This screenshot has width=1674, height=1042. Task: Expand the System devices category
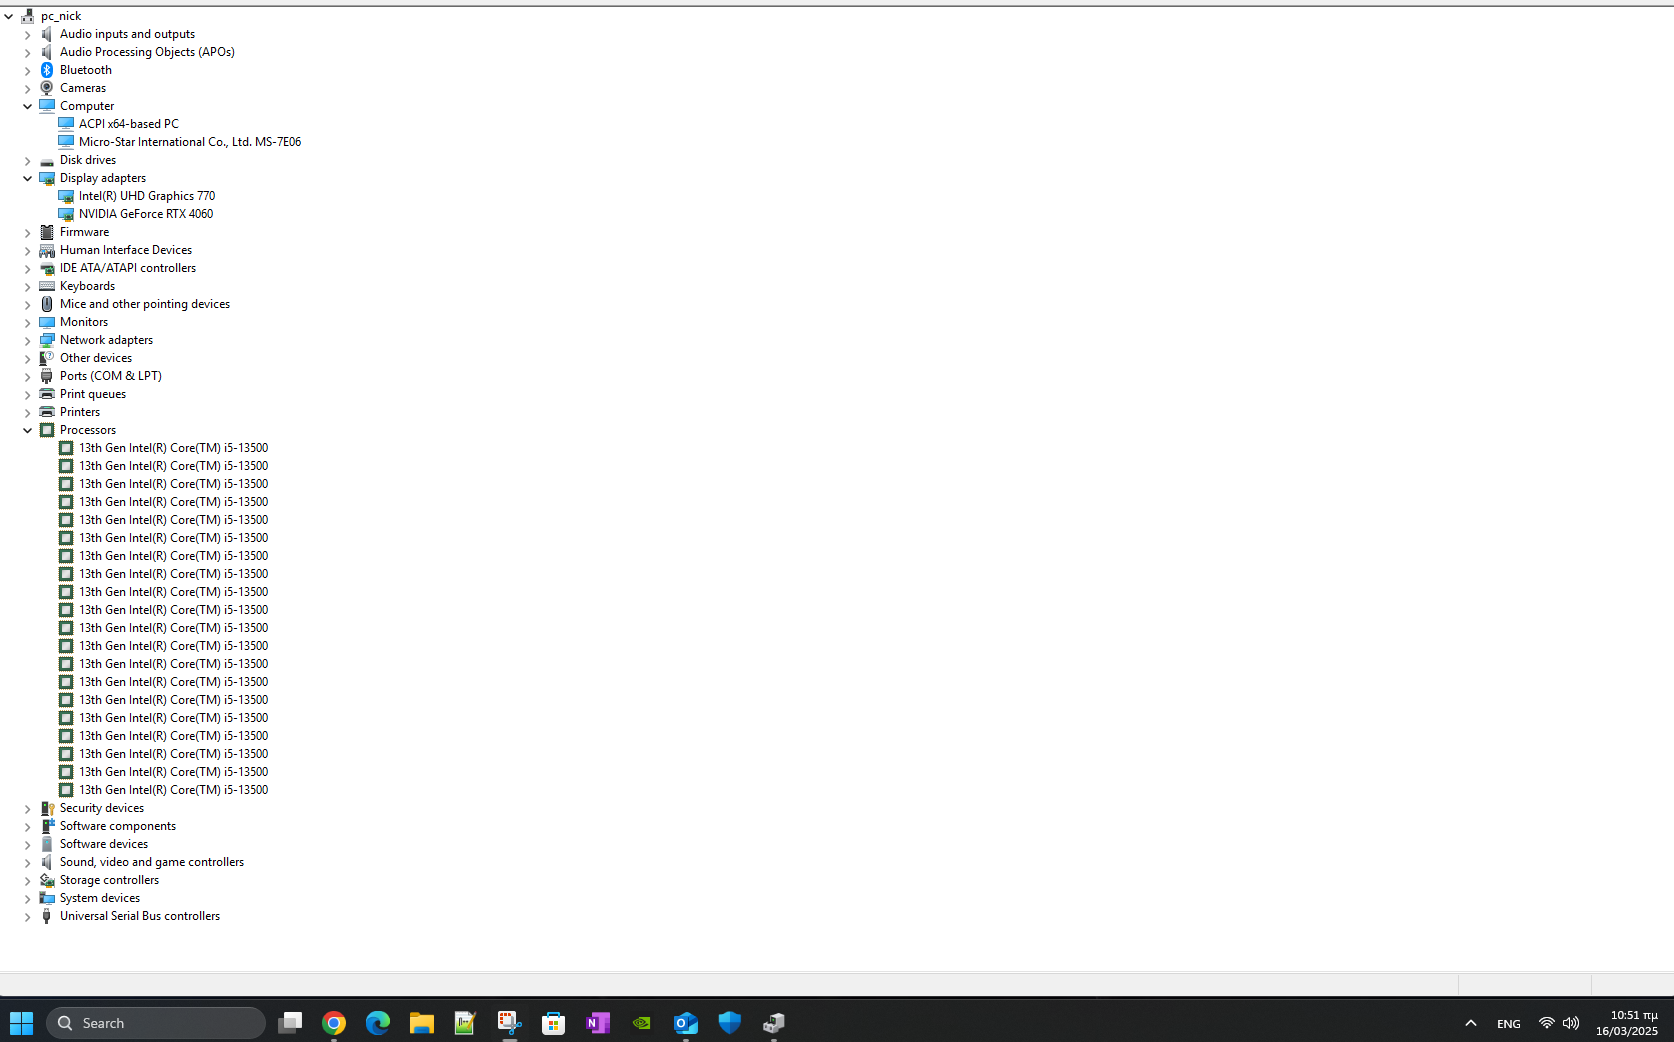pos(28,898)
